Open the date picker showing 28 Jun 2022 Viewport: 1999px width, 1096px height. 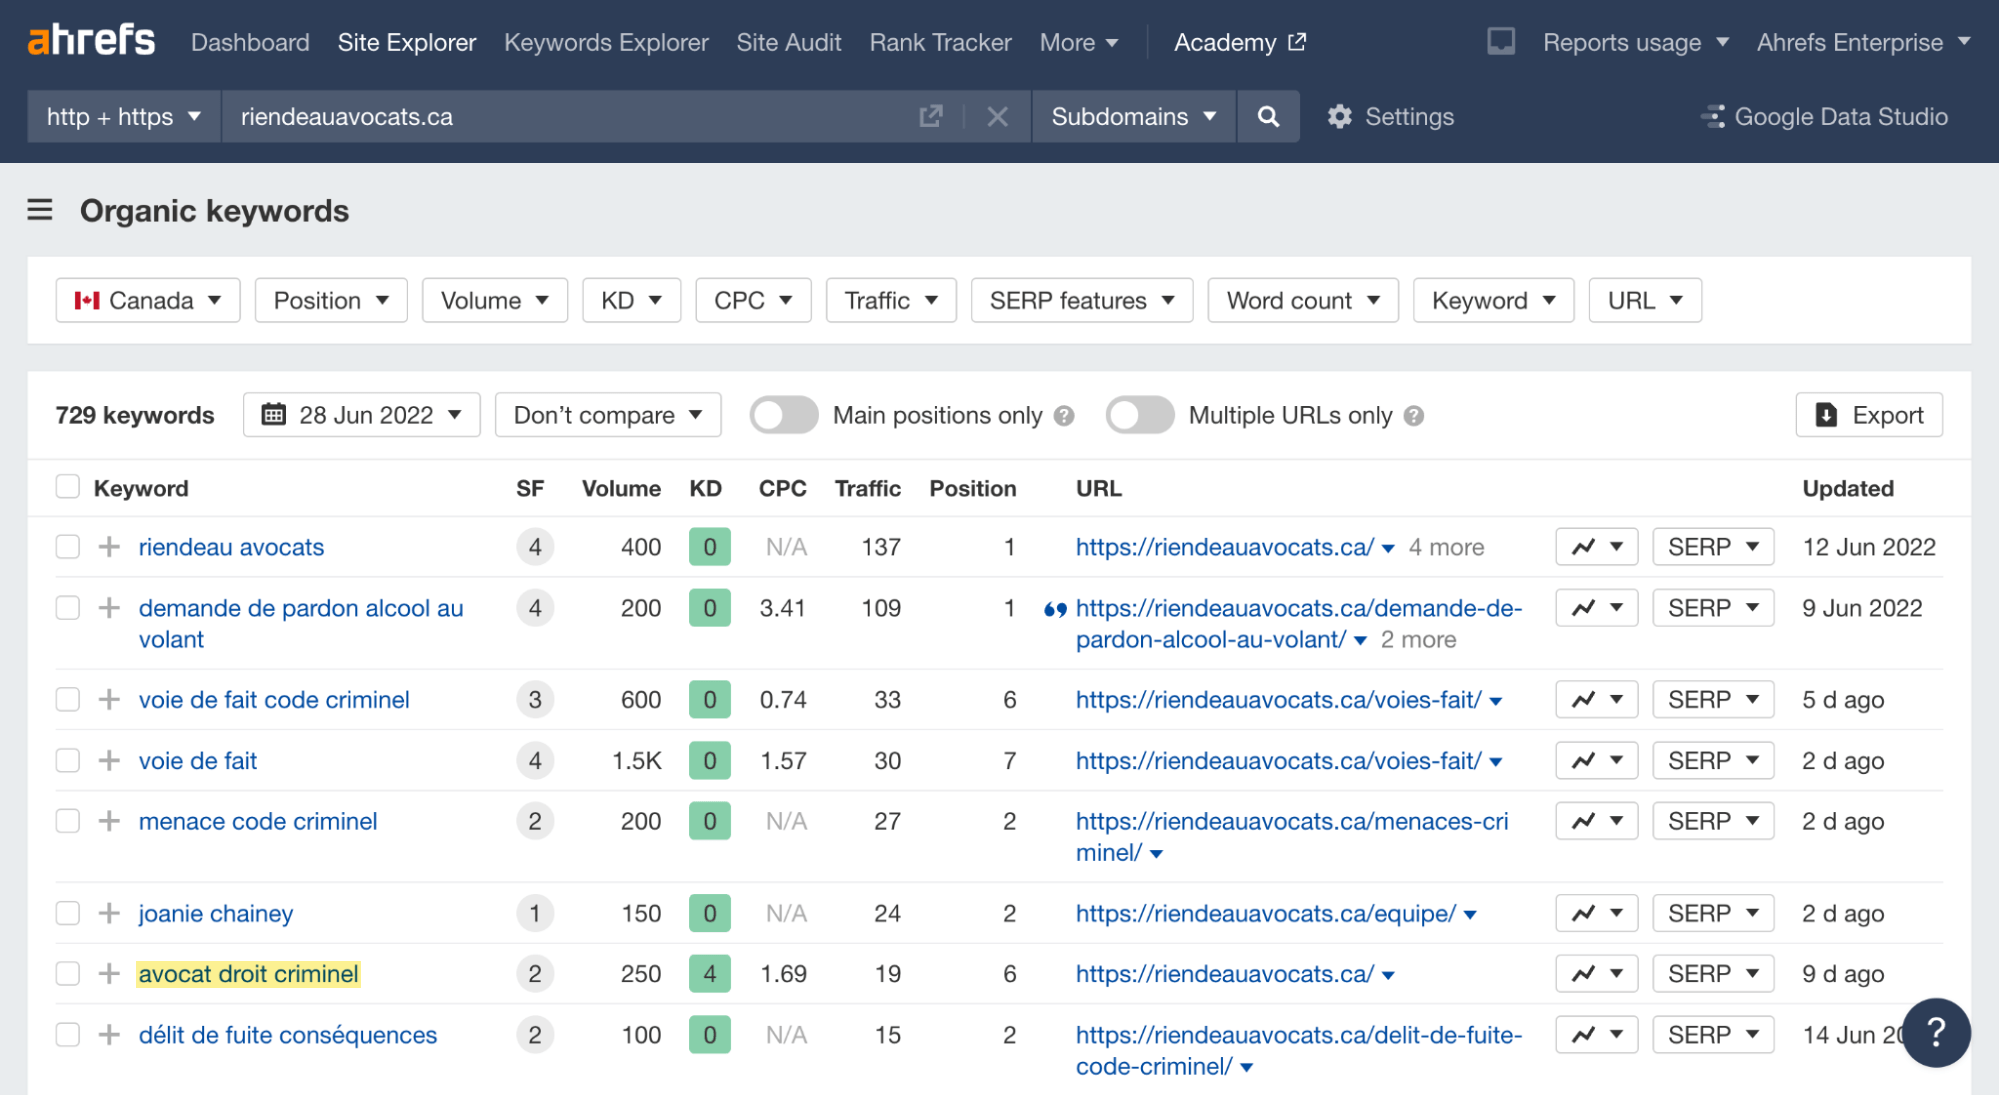pos(362,414)
